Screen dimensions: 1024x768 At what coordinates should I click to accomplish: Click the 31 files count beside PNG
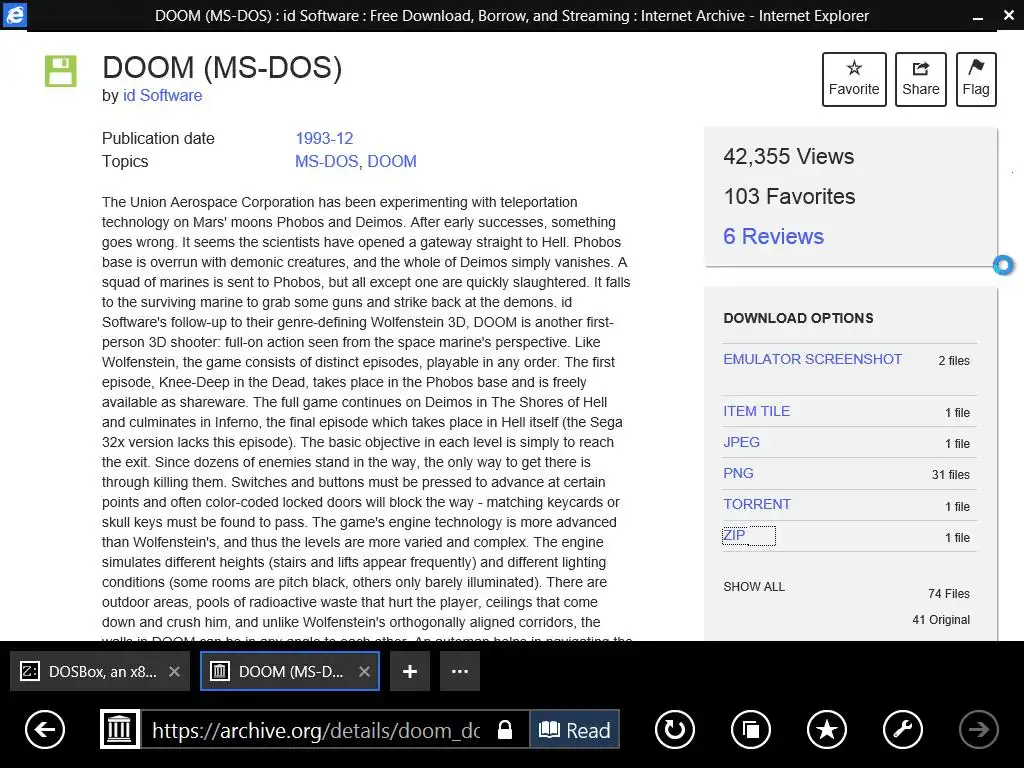pos(950,475)
